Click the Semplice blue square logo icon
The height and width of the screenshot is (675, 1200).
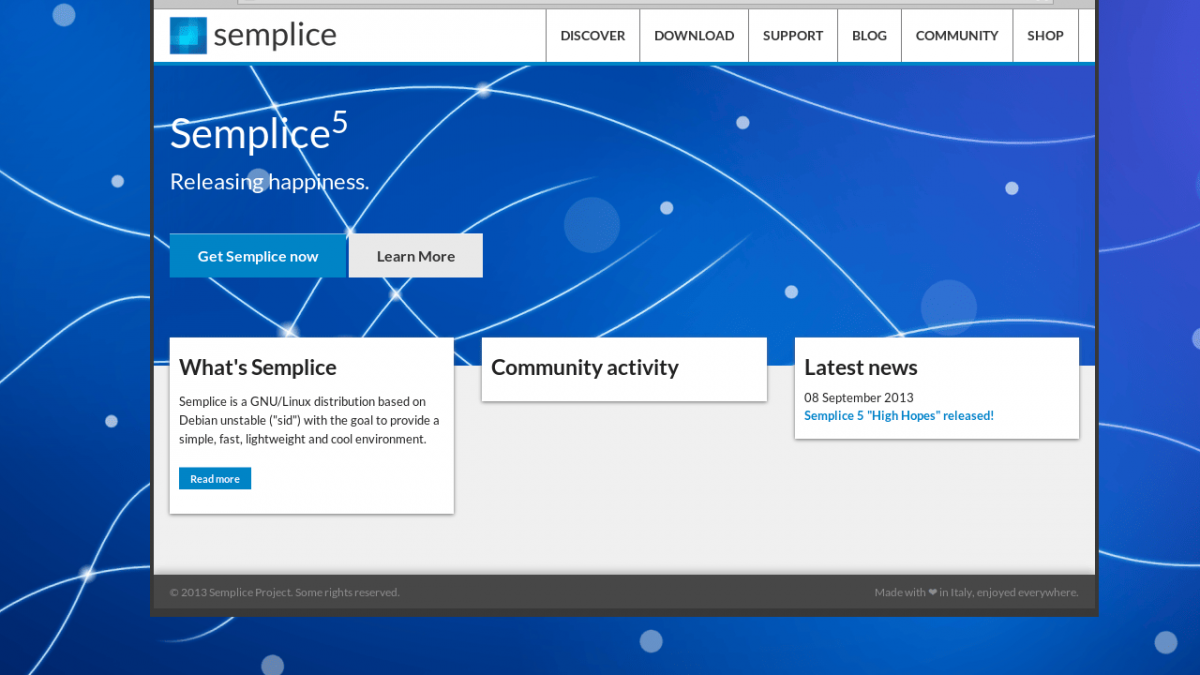point(188,35)
